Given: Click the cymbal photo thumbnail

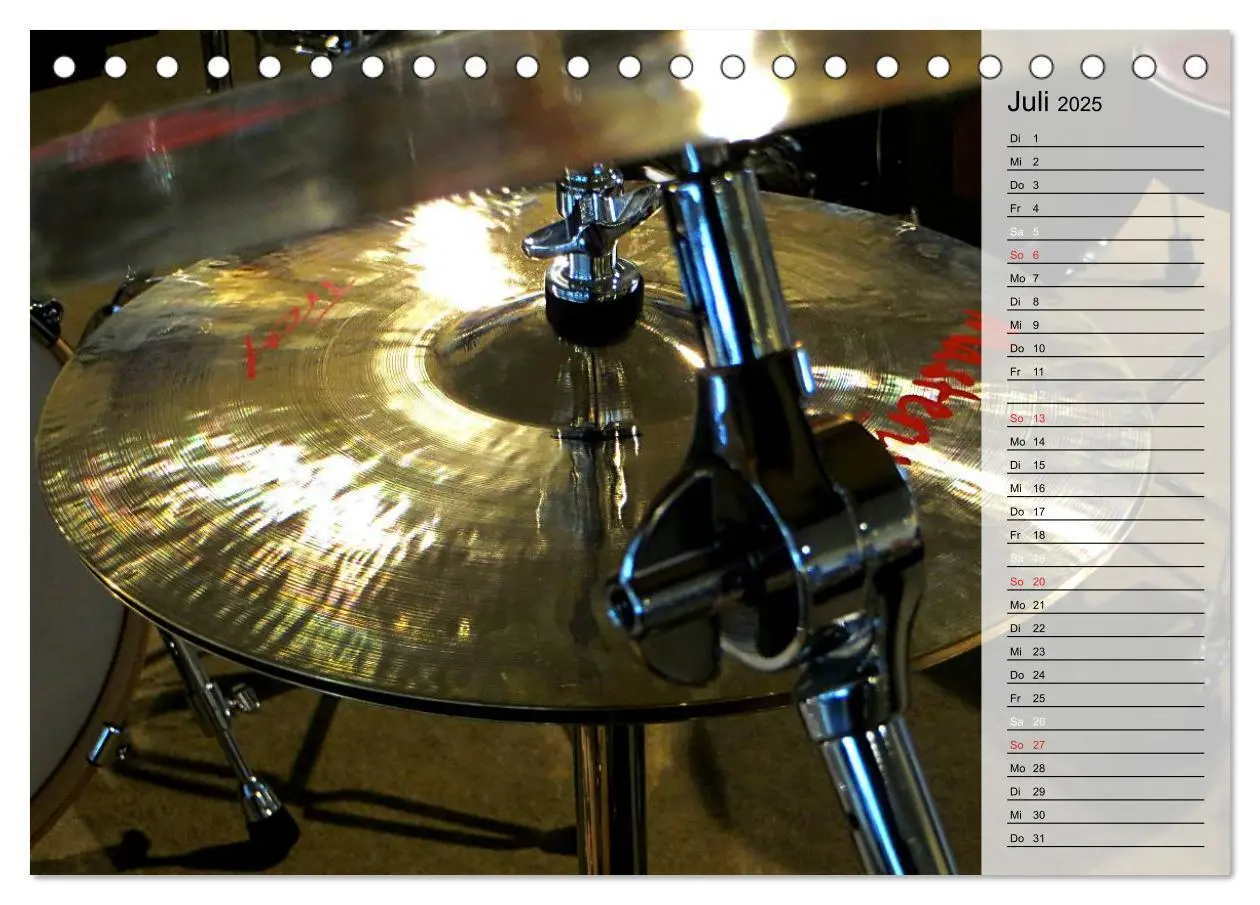Looking at the screenshot, I should click(506, 452).
